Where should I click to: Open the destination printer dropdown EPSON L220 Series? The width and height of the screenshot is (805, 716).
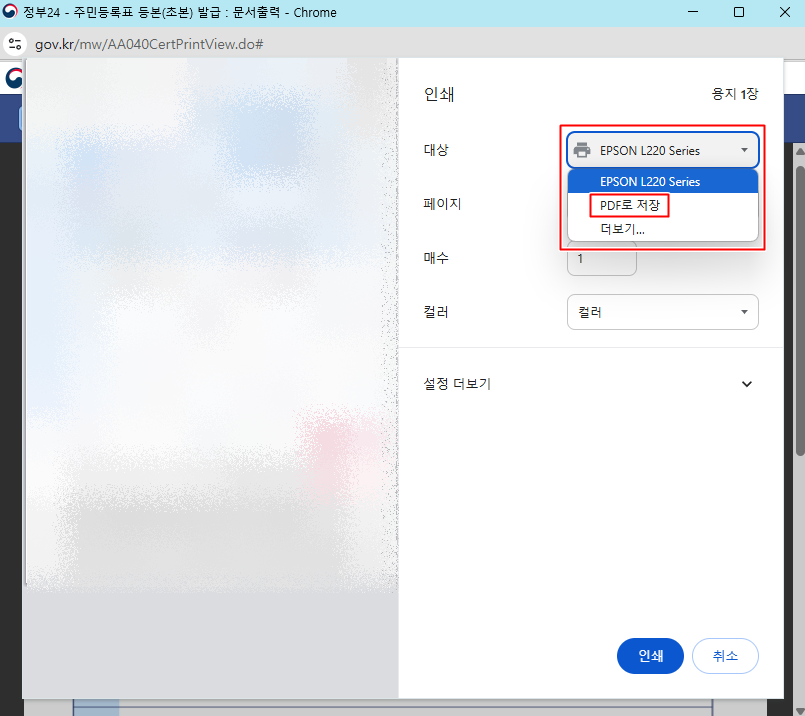coord(662,150)
